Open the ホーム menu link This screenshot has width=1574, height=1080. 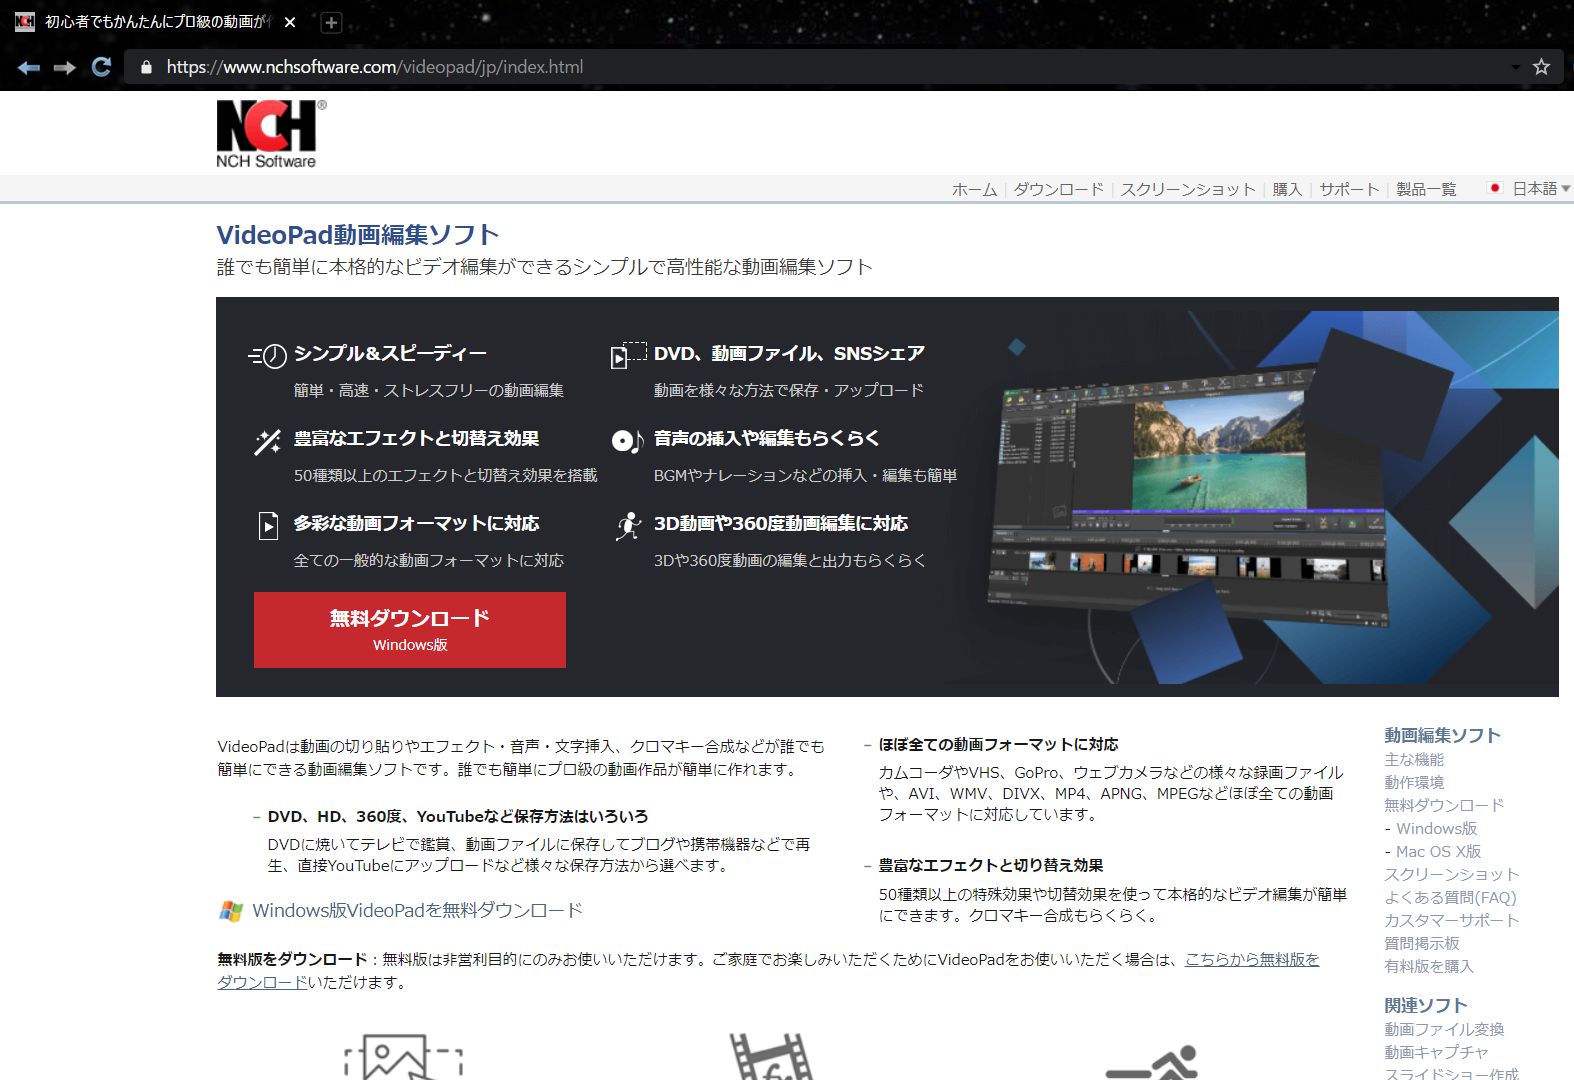point(974,189)
